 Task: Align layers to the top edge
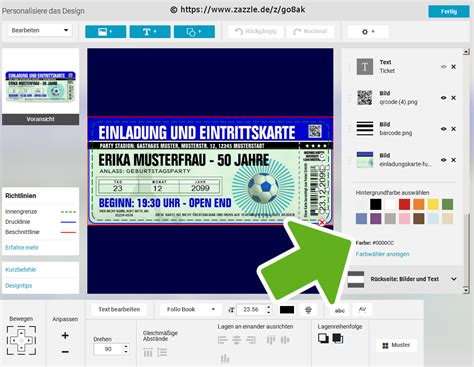(x=271, y=340)
